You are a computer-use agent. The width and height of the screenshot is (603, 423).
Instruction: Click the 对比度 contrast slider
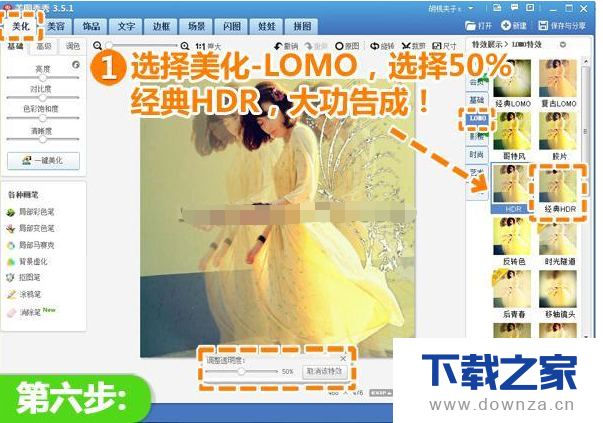click(43, 98)
